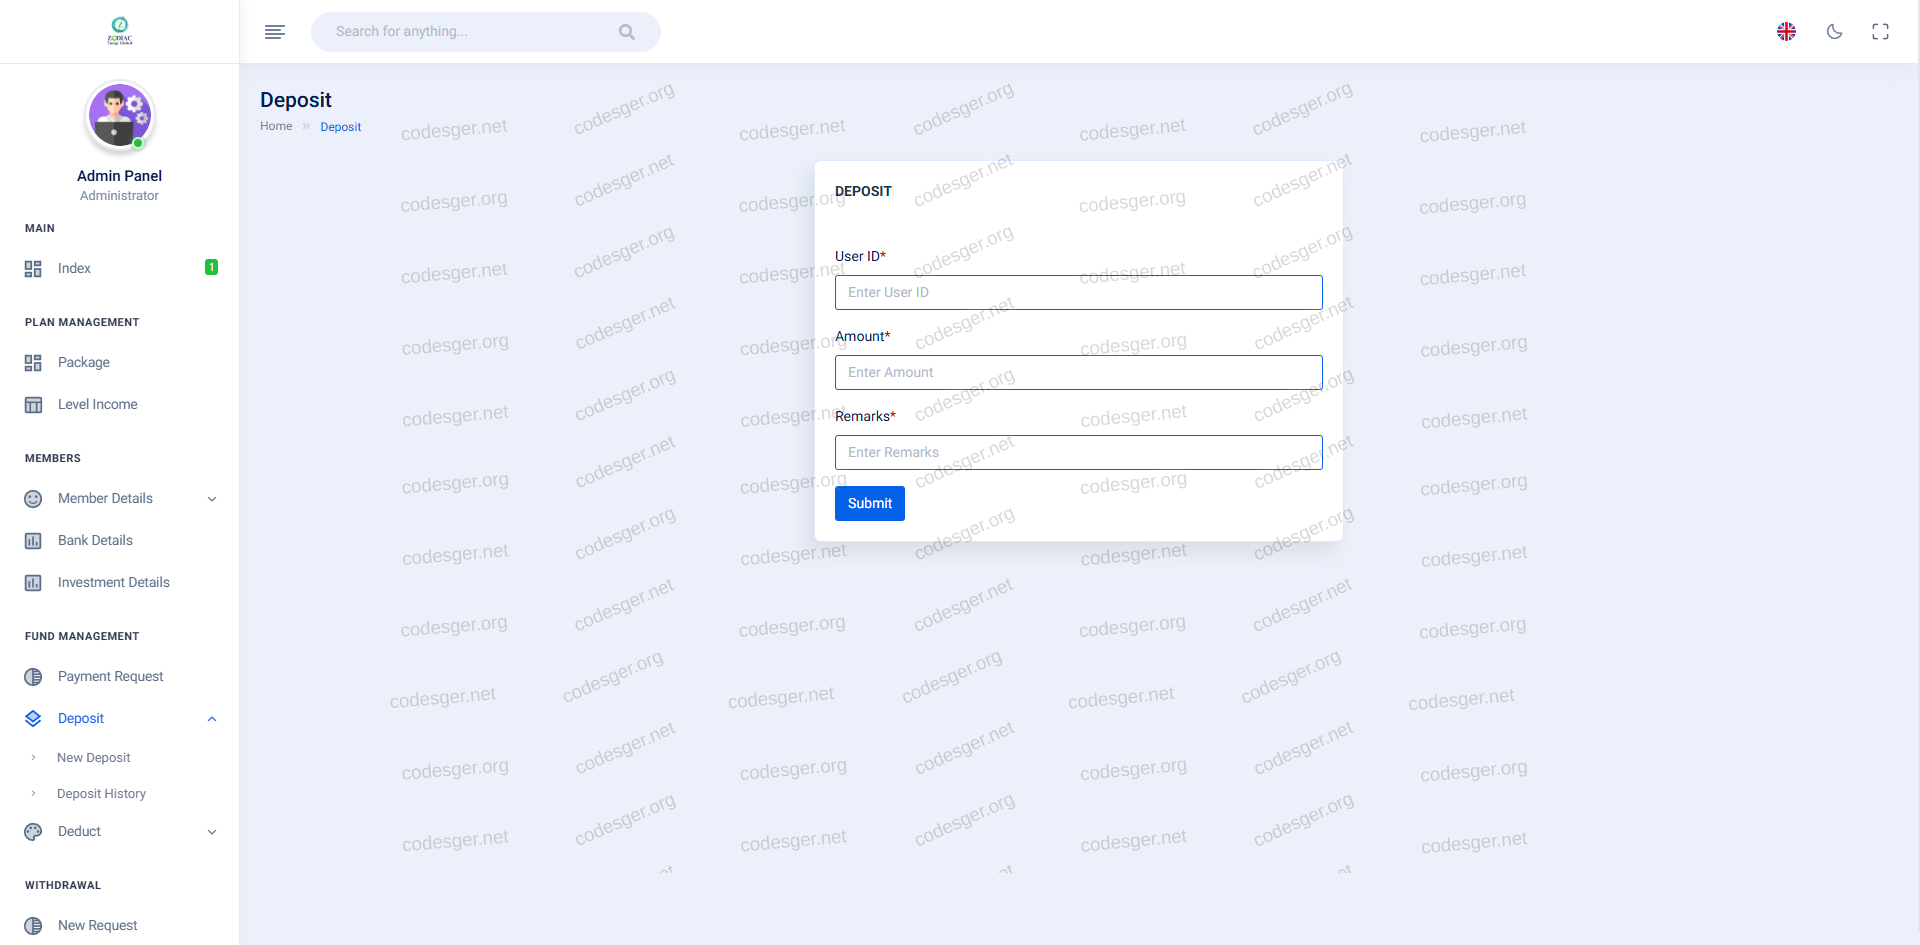The width and height of the screenshot is (1920, 945).
Task: Enter fullscreen mode via expand icon
Action: point(1880,32)
